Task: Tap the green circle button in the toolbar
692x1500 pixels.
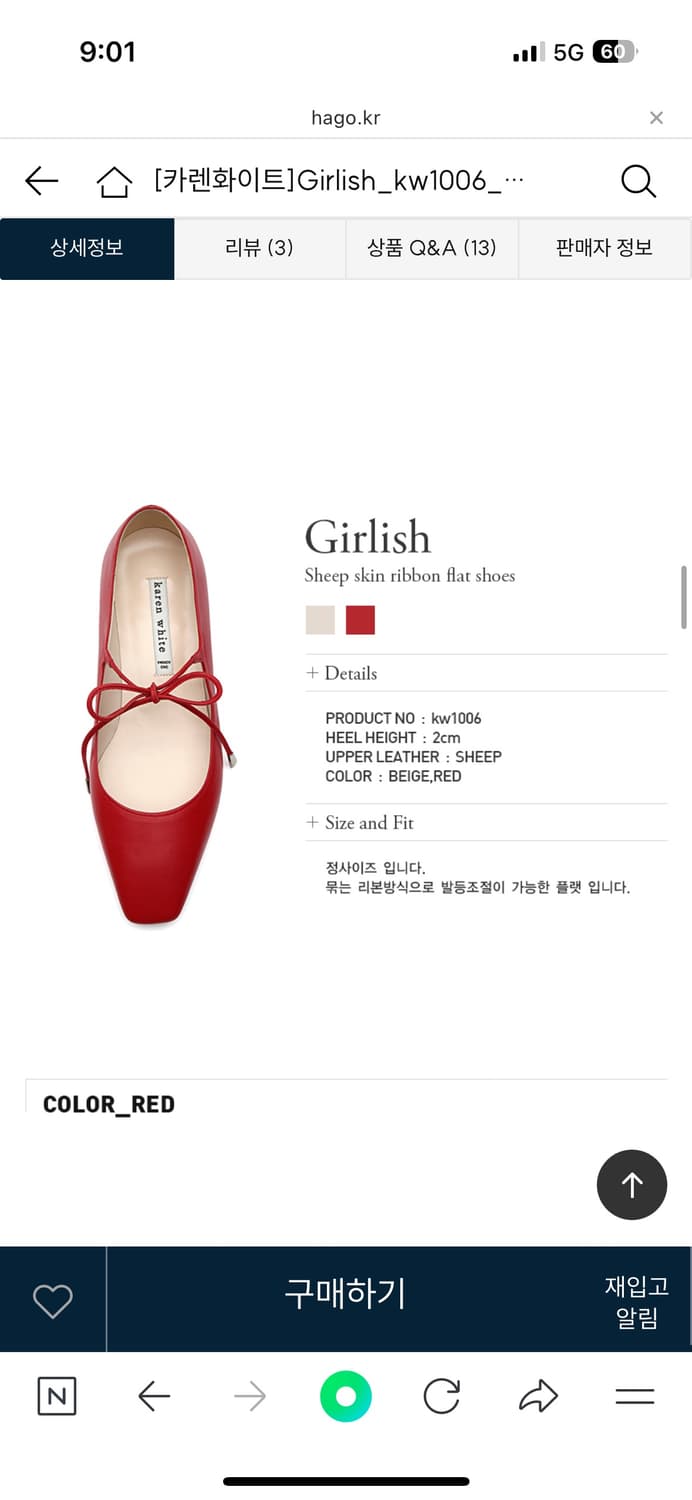Action: tap(346, 1396)
